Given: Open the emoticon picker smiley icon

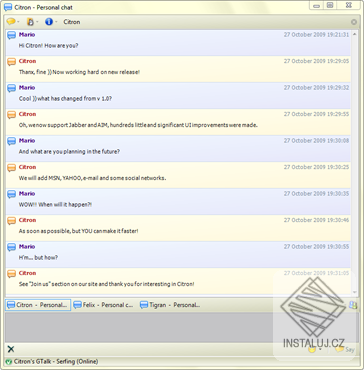Looking at the screenshot, I should 312,350.
